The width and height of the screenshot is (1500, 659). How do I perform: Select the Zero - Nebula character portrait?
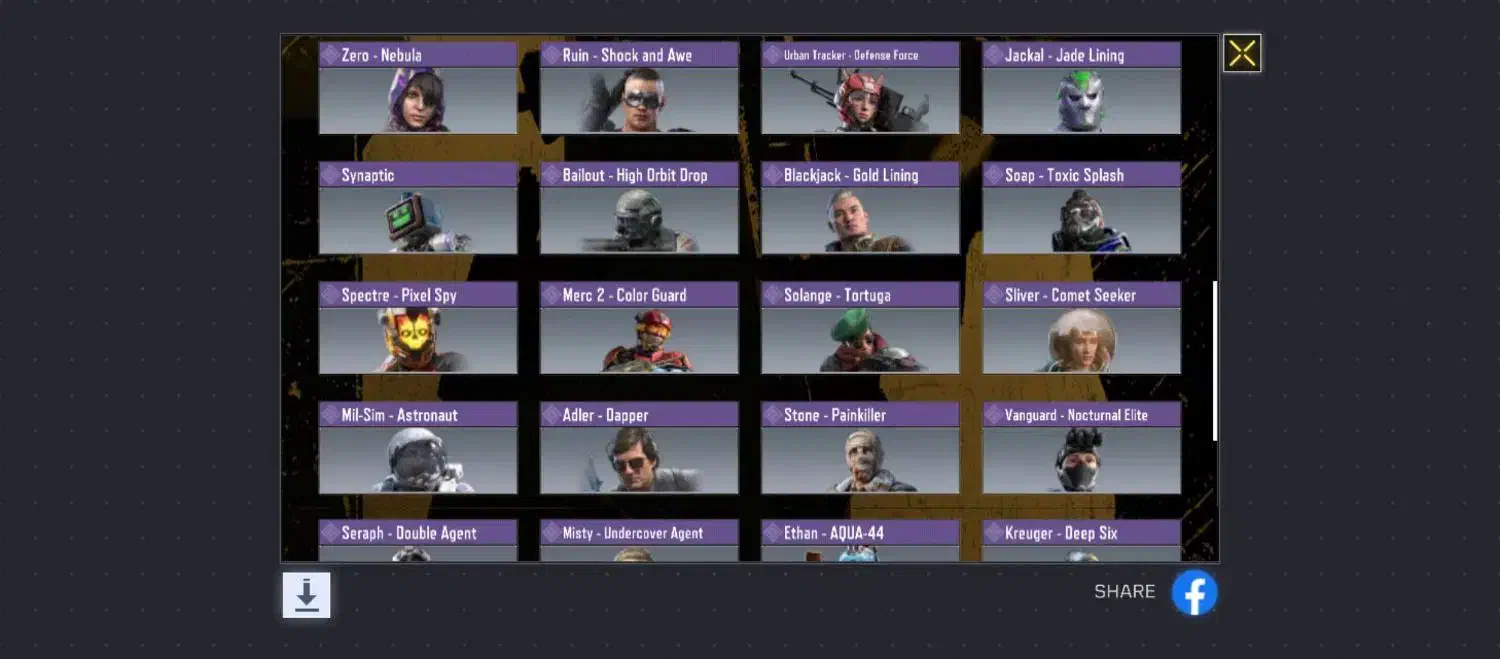coord(418,100)
